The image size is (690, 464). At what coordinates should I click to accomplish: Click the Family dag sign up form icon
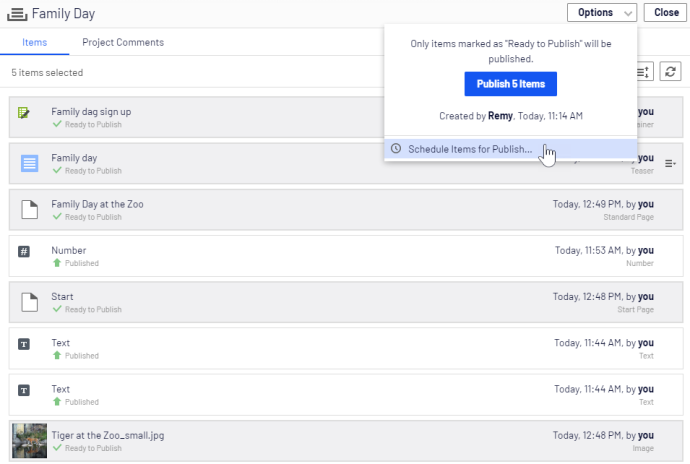point(24,113)
